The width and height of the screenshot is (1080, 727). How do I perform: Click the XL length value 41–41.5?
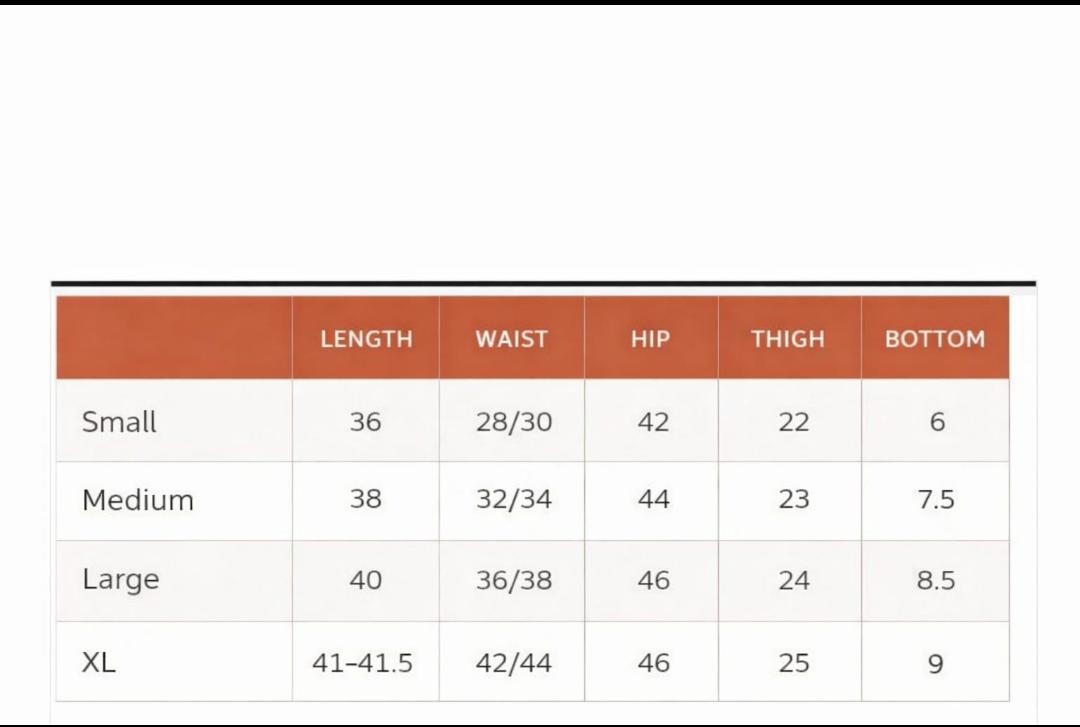point(362,663)
